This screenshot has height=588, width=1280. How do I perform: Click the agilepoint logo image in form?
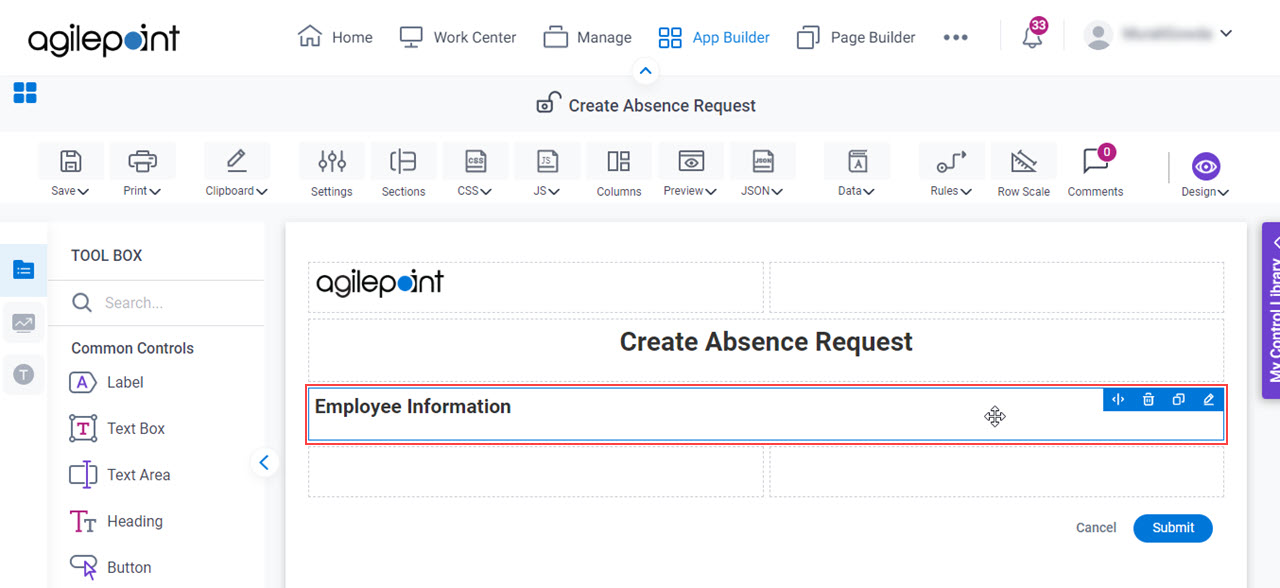click(x=380, y=283)
